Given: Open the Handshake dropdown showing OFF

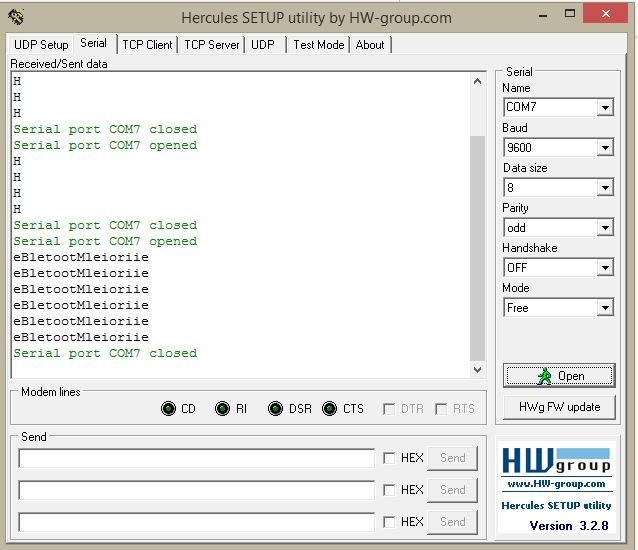Looking at the screenshot, I should [605, 268].
